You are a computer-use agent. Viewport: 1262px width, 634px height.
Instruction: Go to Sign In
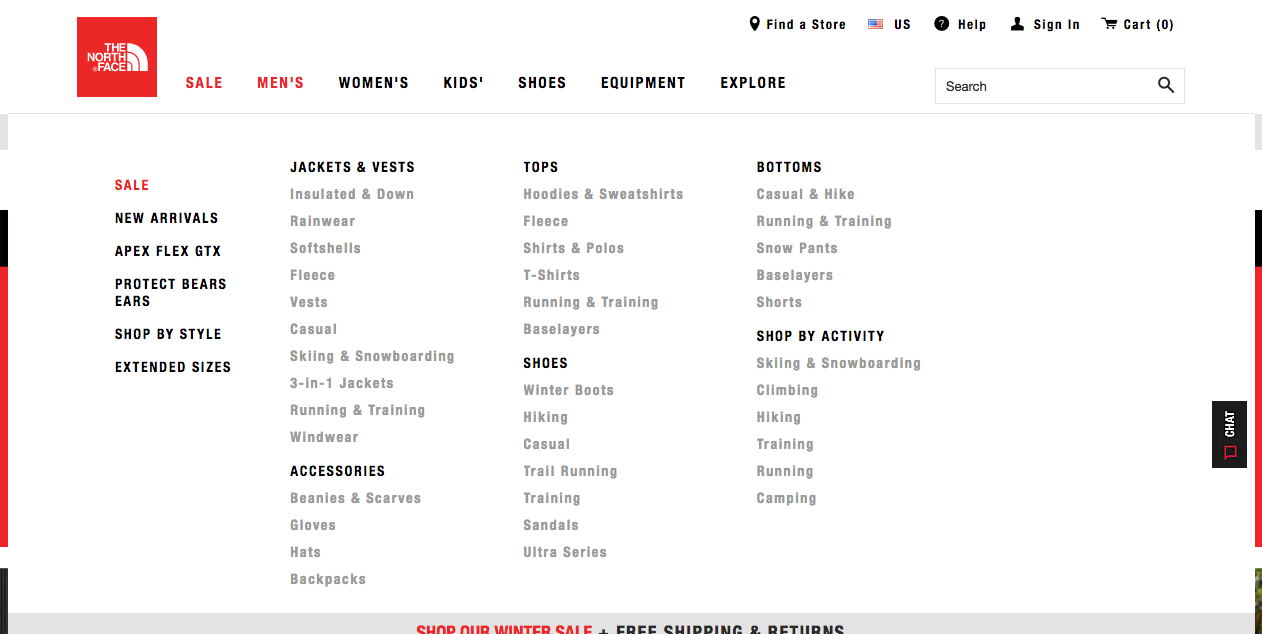(x=1057, y=25)
